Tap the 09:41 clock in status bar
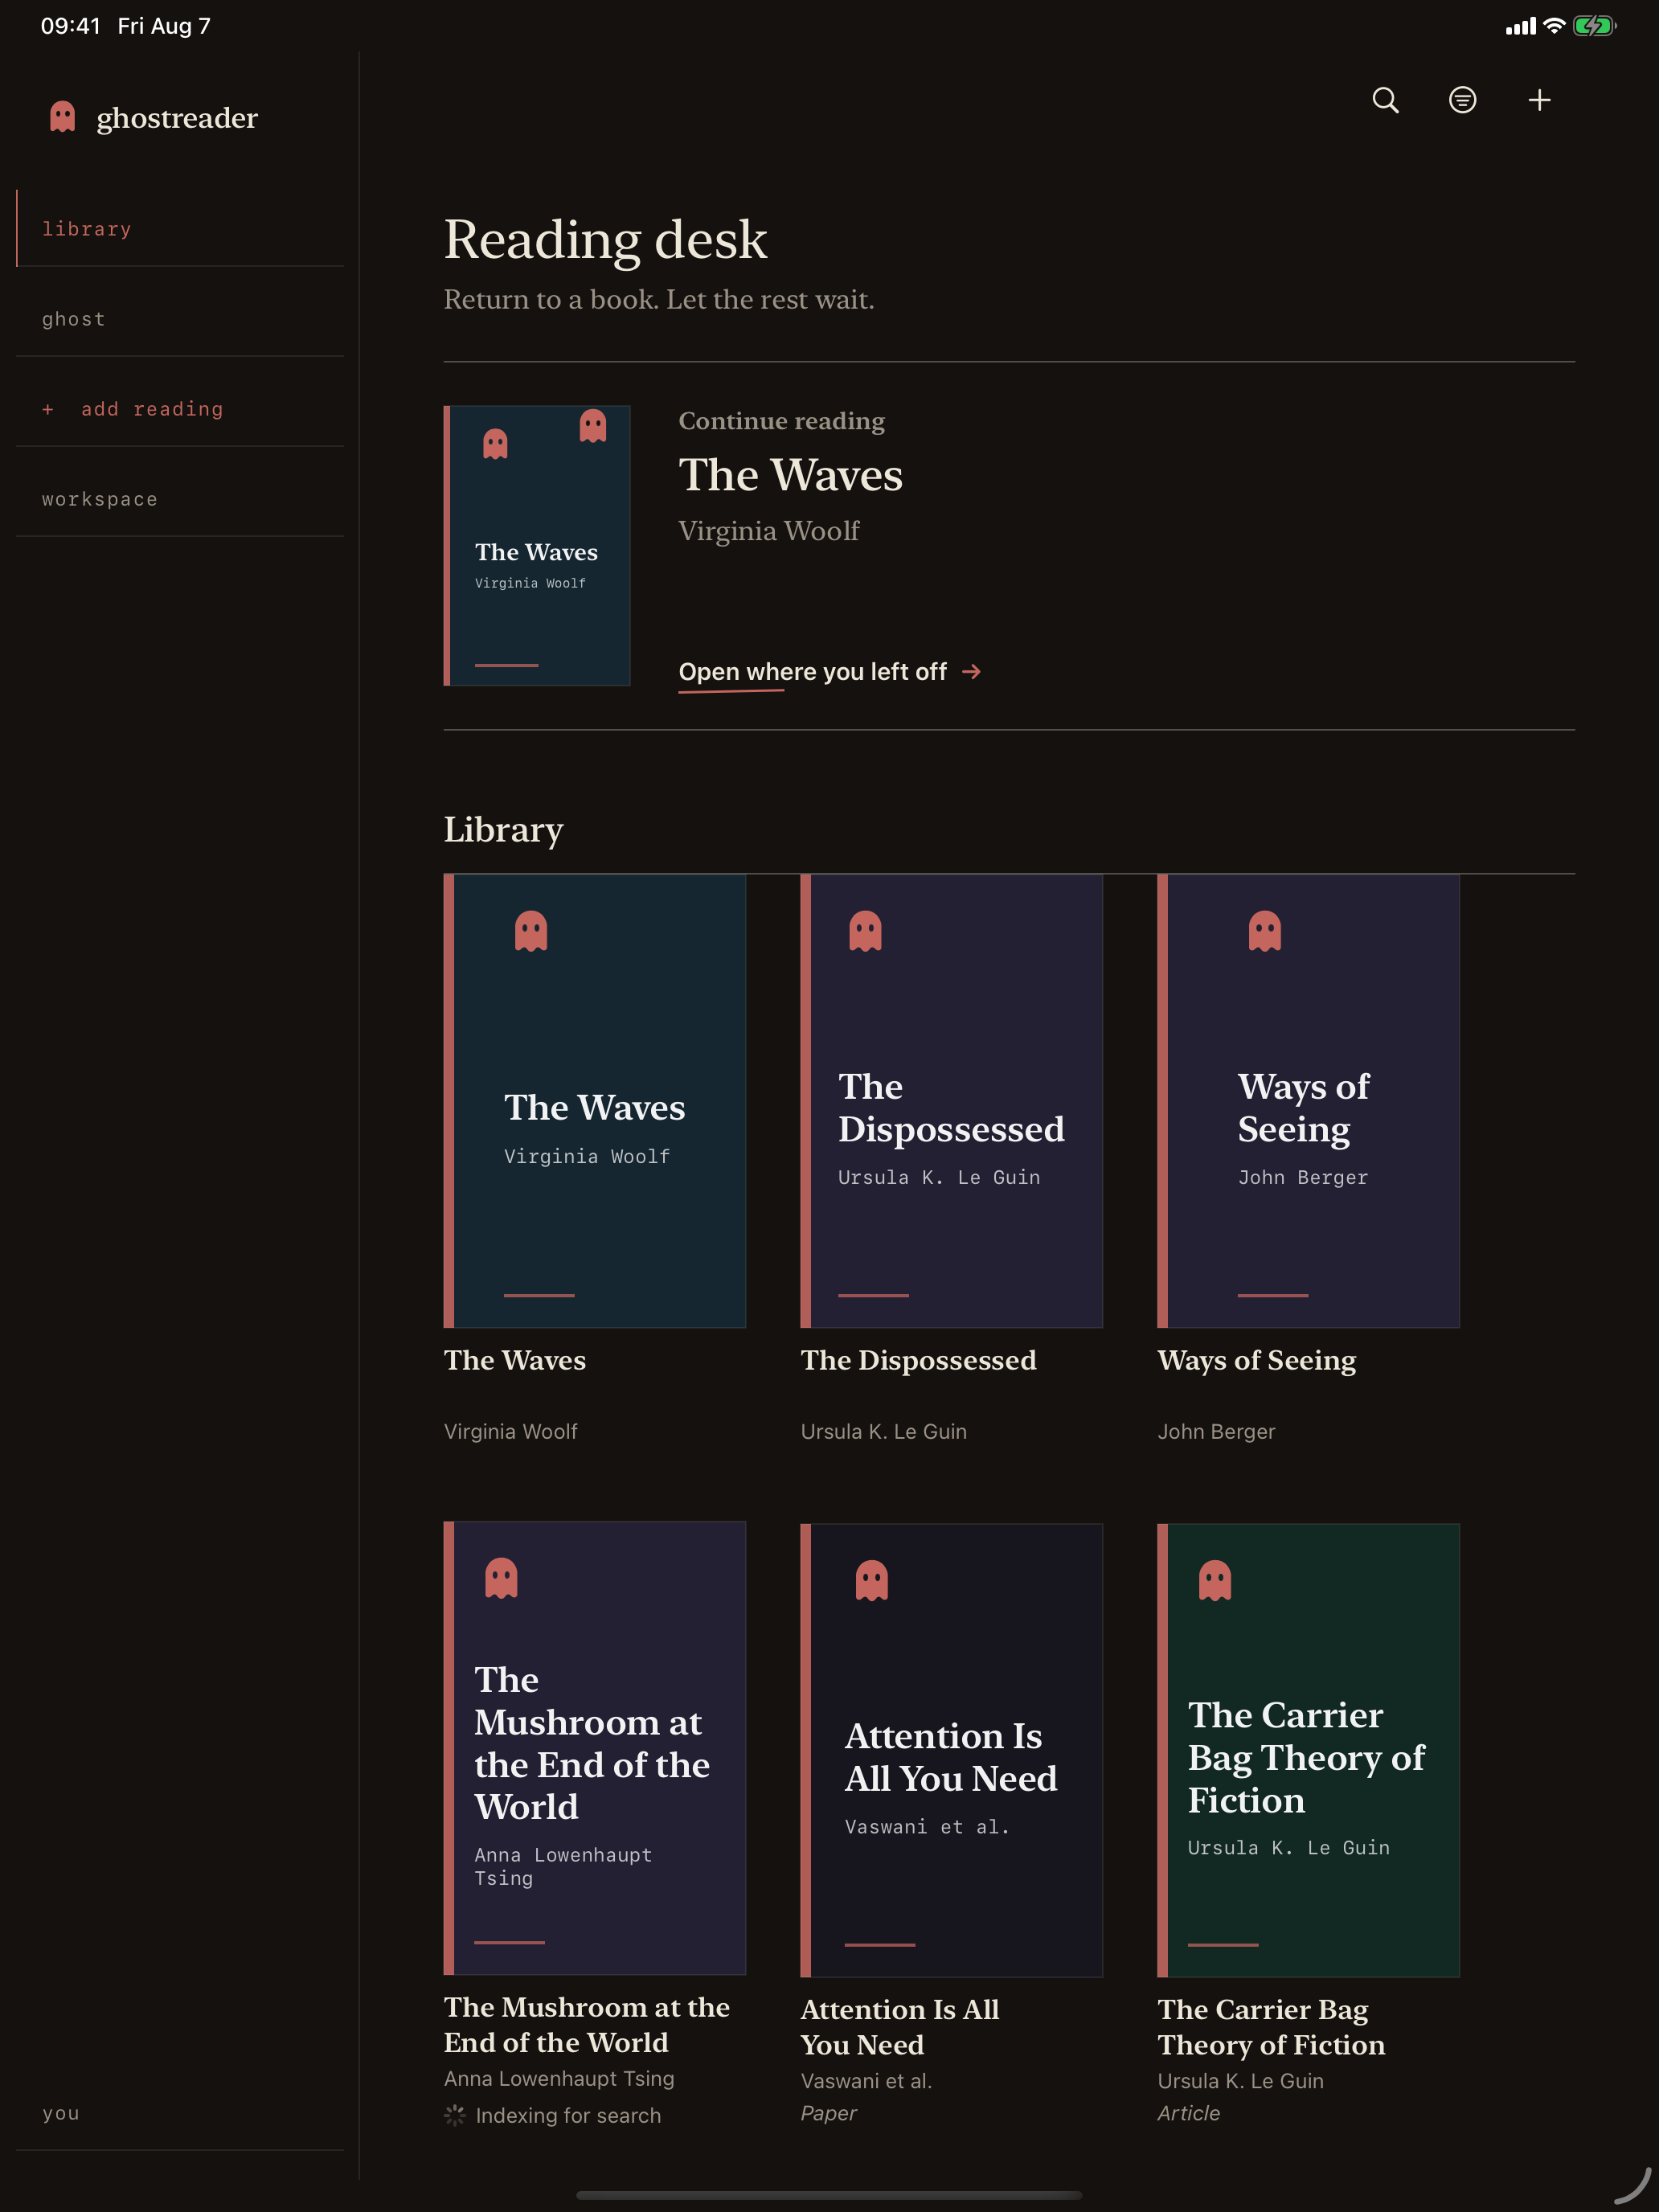Viewport: 1659px width, 2212px height. coord(70,26)
